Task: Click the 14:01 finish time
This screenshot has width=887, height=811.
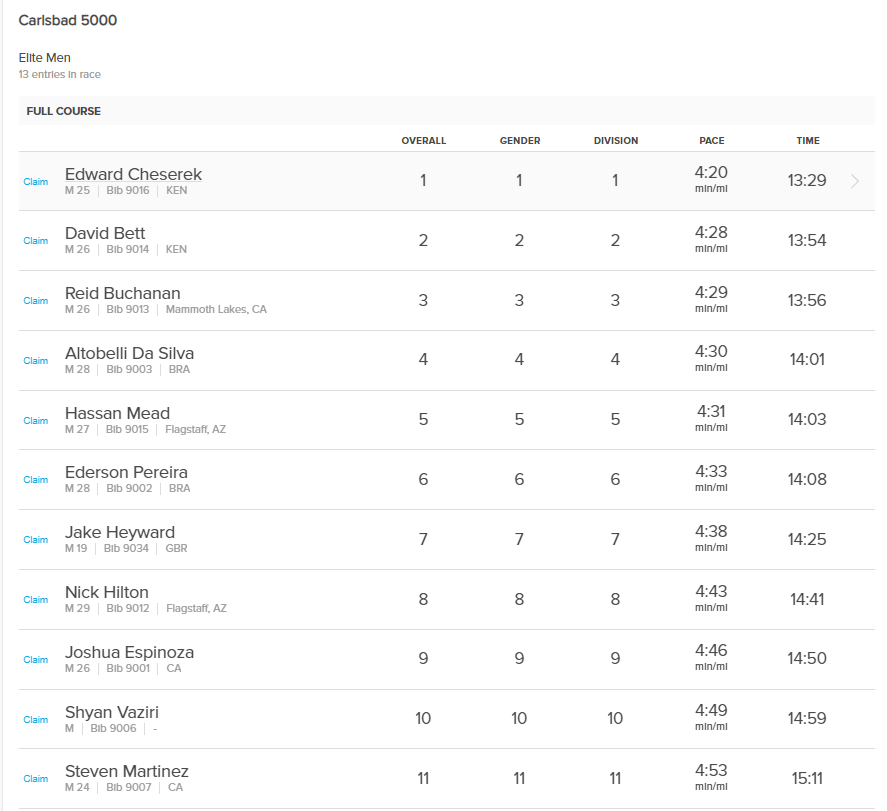Action: [x=807, y=359]
